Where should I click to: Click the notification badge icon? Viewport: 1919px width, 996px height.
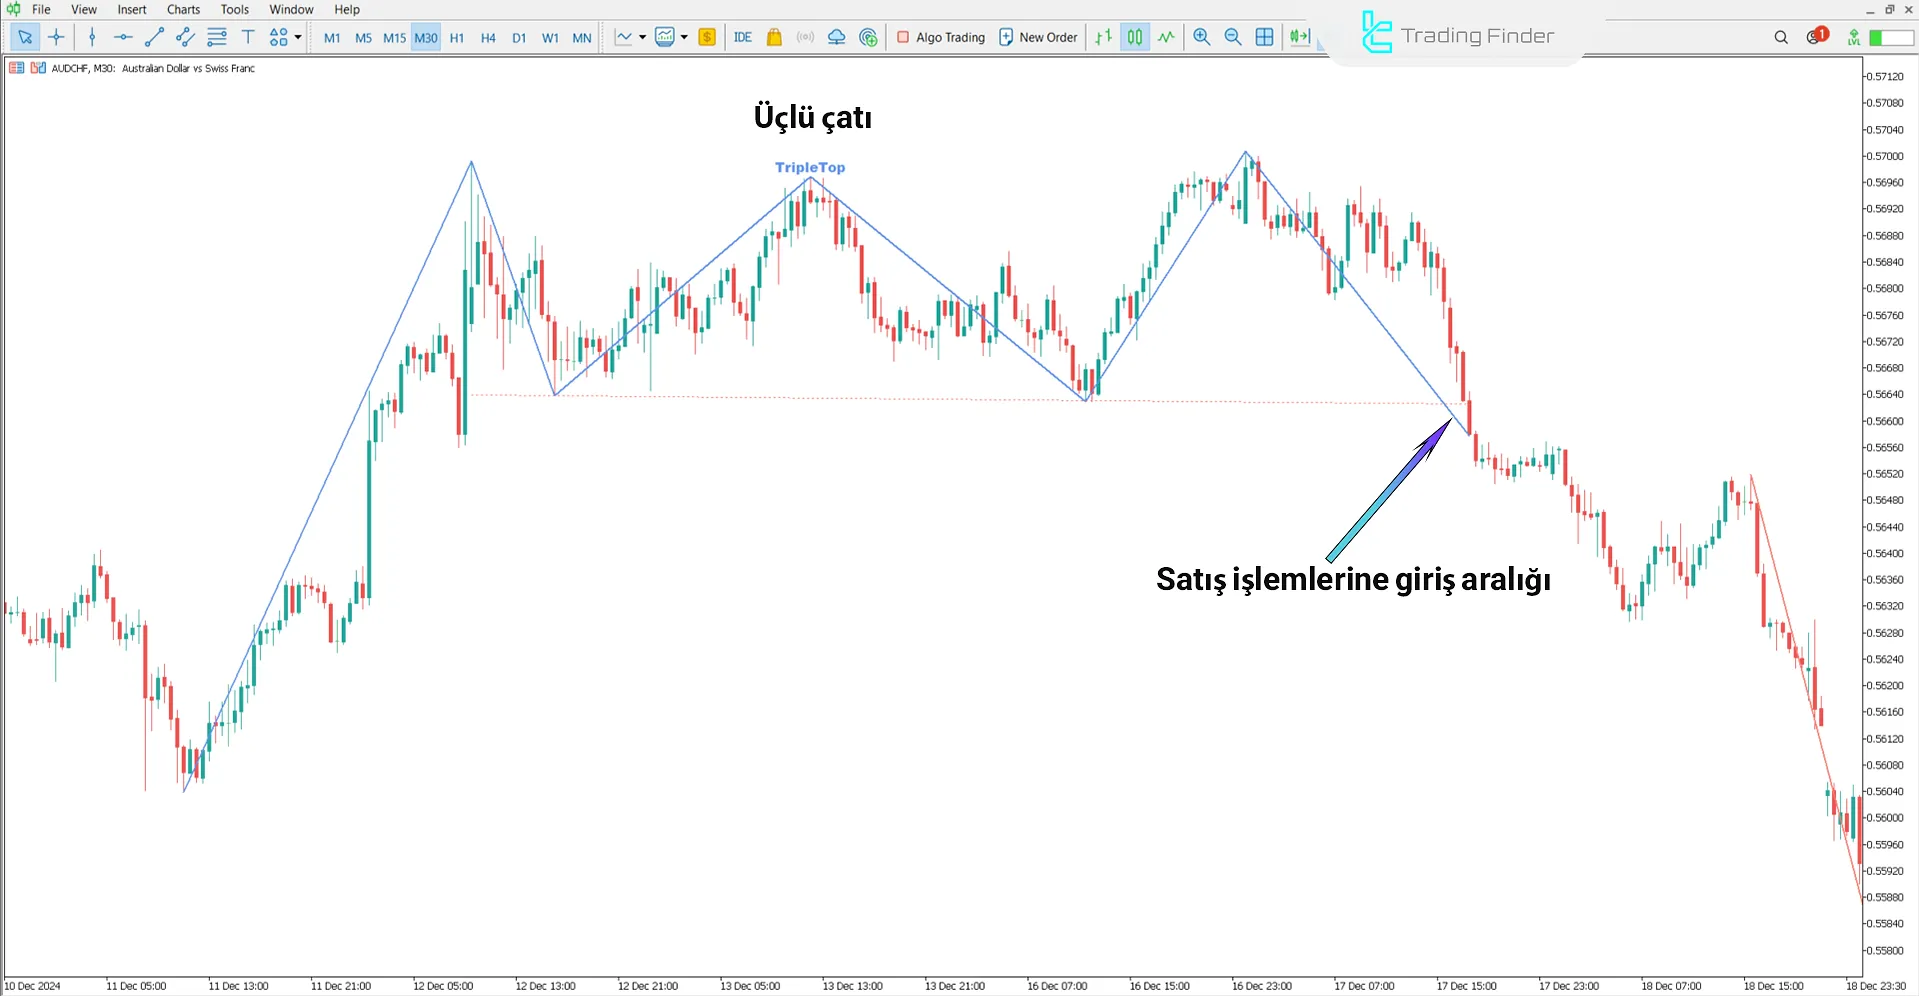click(1815, 36)
